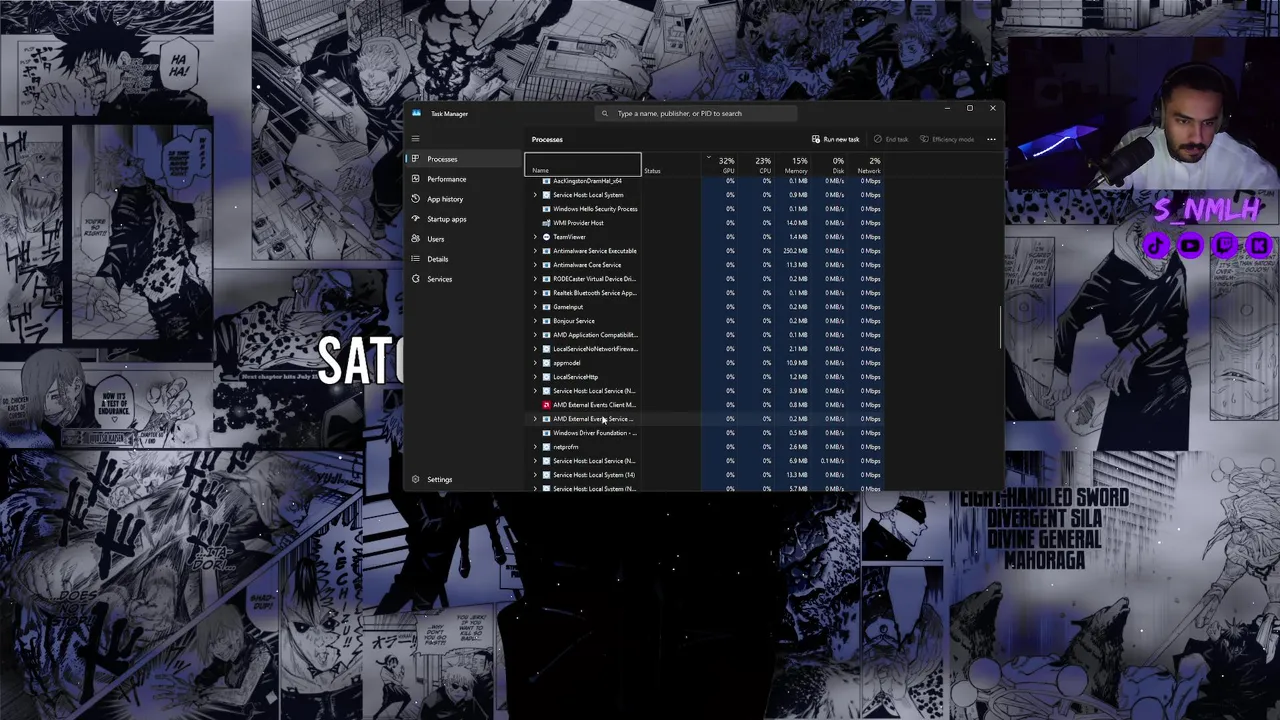
Task: Click the 250.2 MB memory value
Action: pos(796,251)
